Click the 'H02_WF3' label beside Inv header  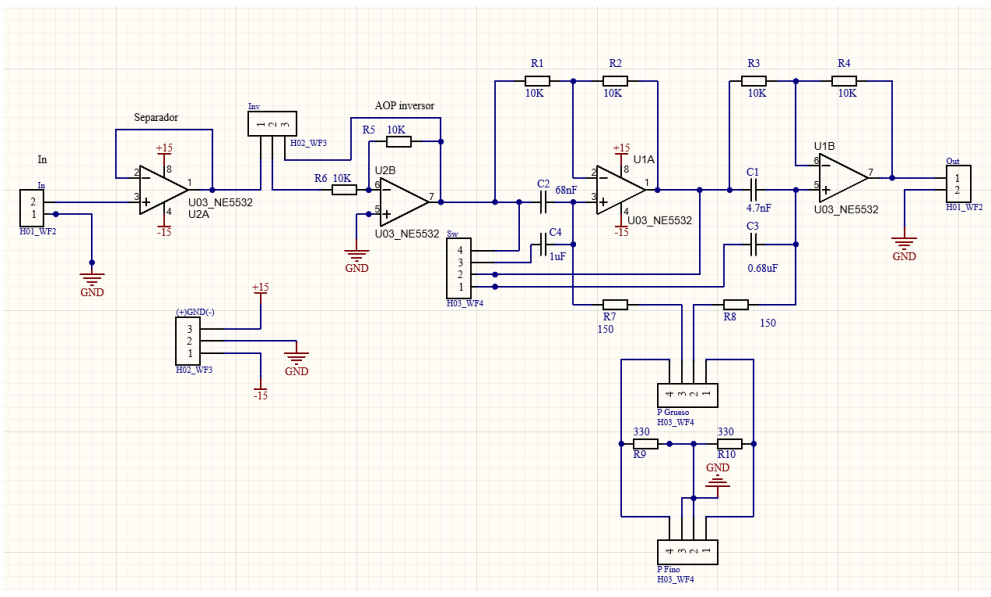(x=308, y=143)
